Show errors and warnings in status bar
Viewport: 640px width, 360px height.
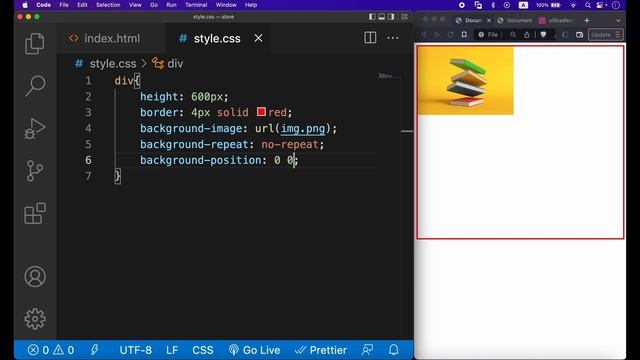[51, 350]
